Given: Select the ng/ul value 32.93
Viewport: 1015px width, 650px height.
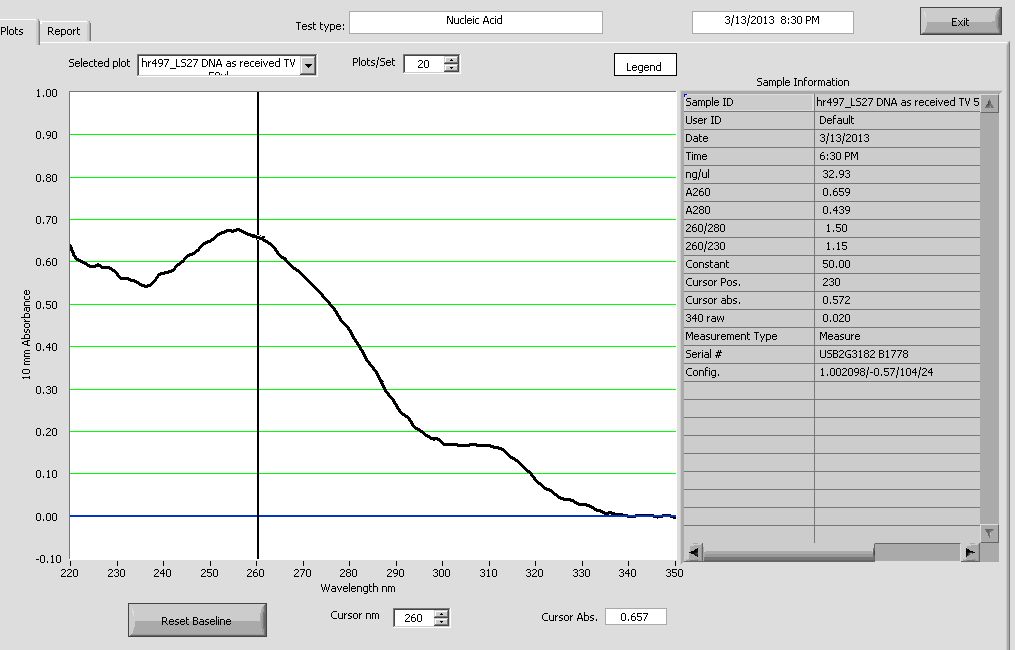Looking at the screenshot, I should [x=897, y=174].
